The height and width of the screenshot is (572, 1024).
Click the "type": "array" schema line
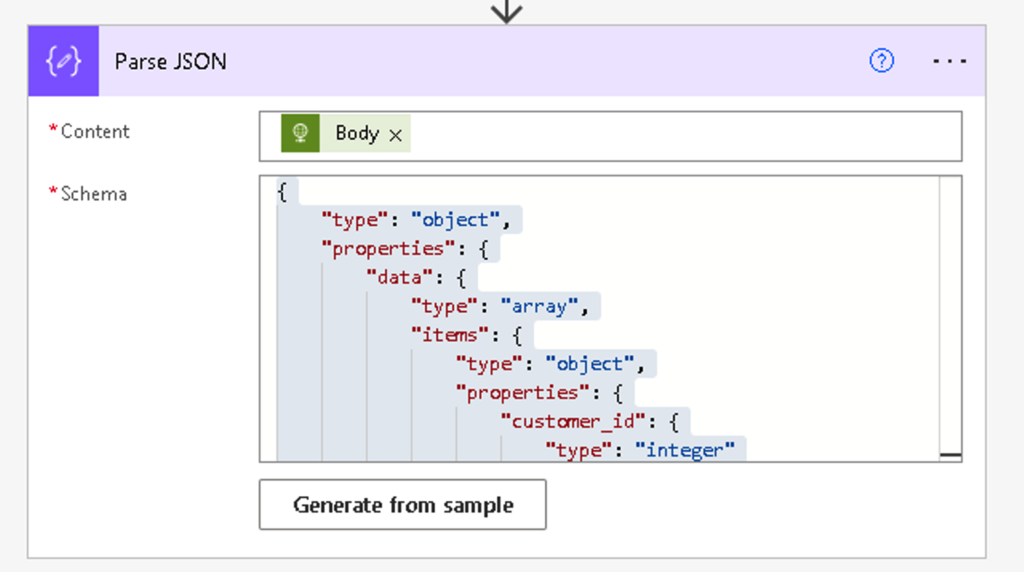500,306
